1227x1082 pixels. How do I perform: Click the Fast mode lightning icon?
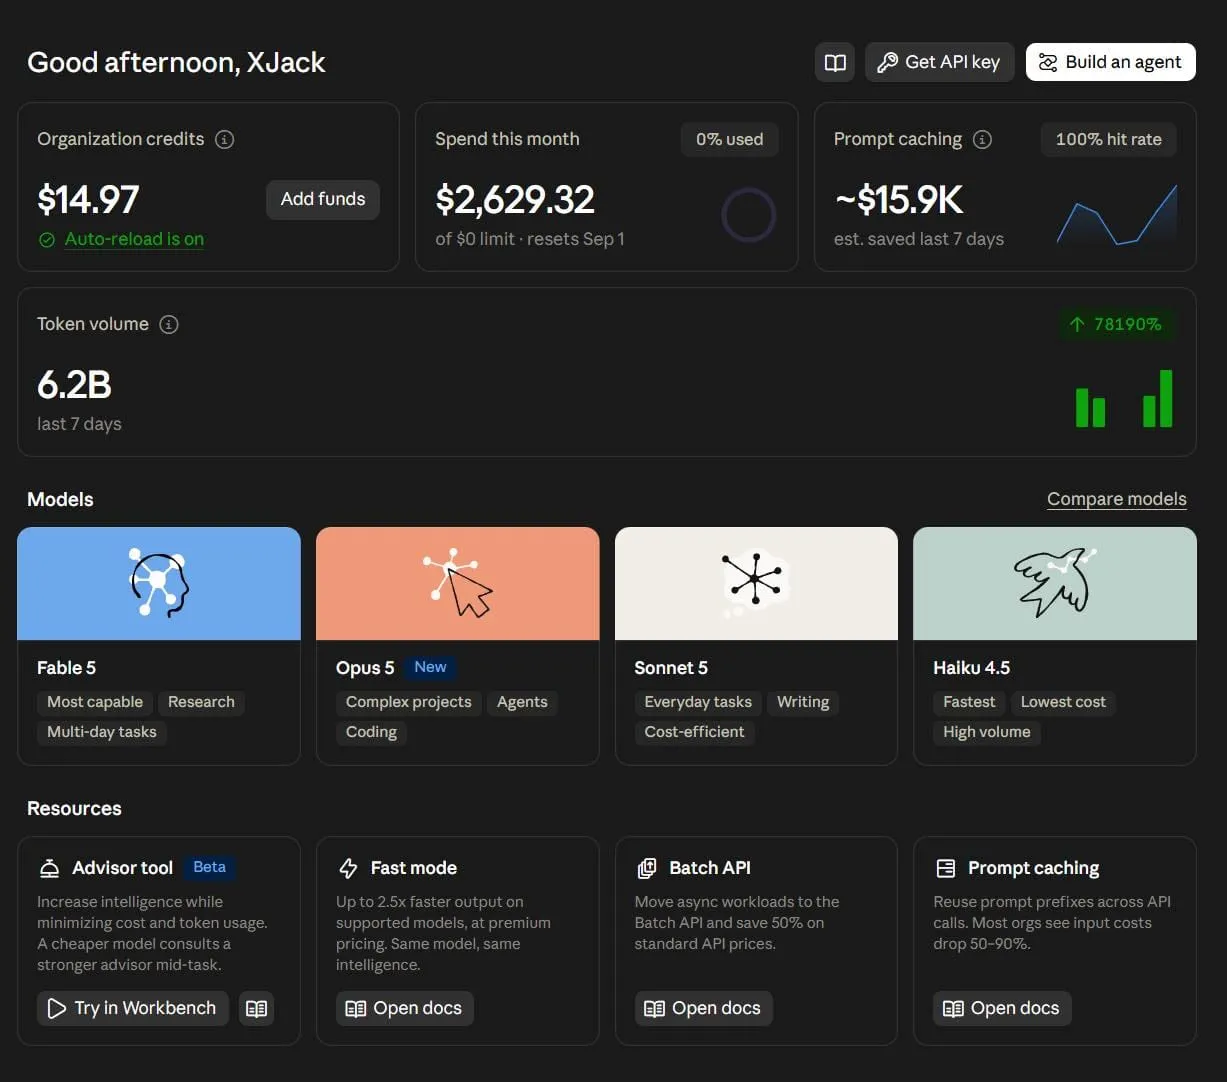tap(348, 868)
